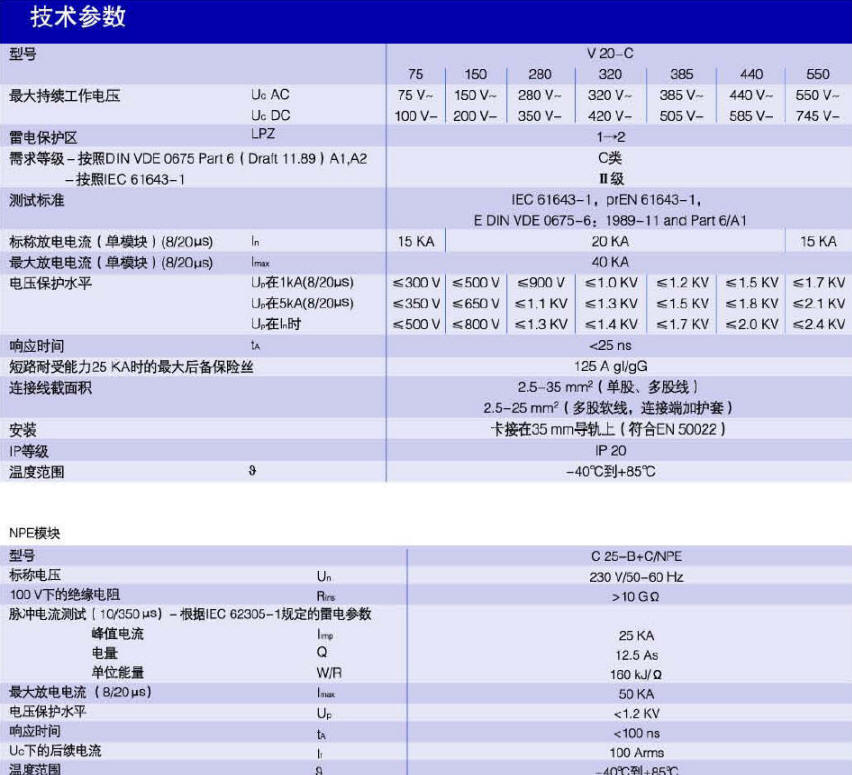Select the V 20-C model heading
Viewport: 852px width, 775px height.
pos(610,53)
